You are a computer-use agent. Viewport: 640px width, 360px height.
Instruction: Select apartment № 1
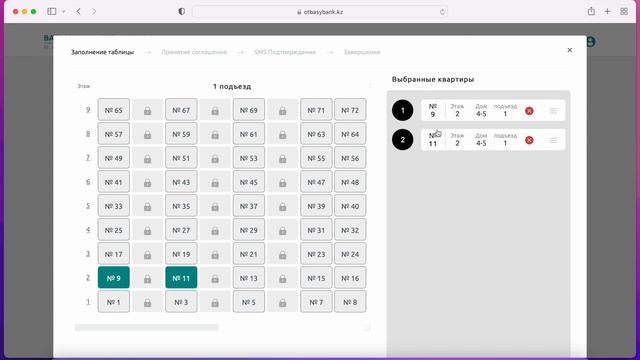(x=113, y=302)
